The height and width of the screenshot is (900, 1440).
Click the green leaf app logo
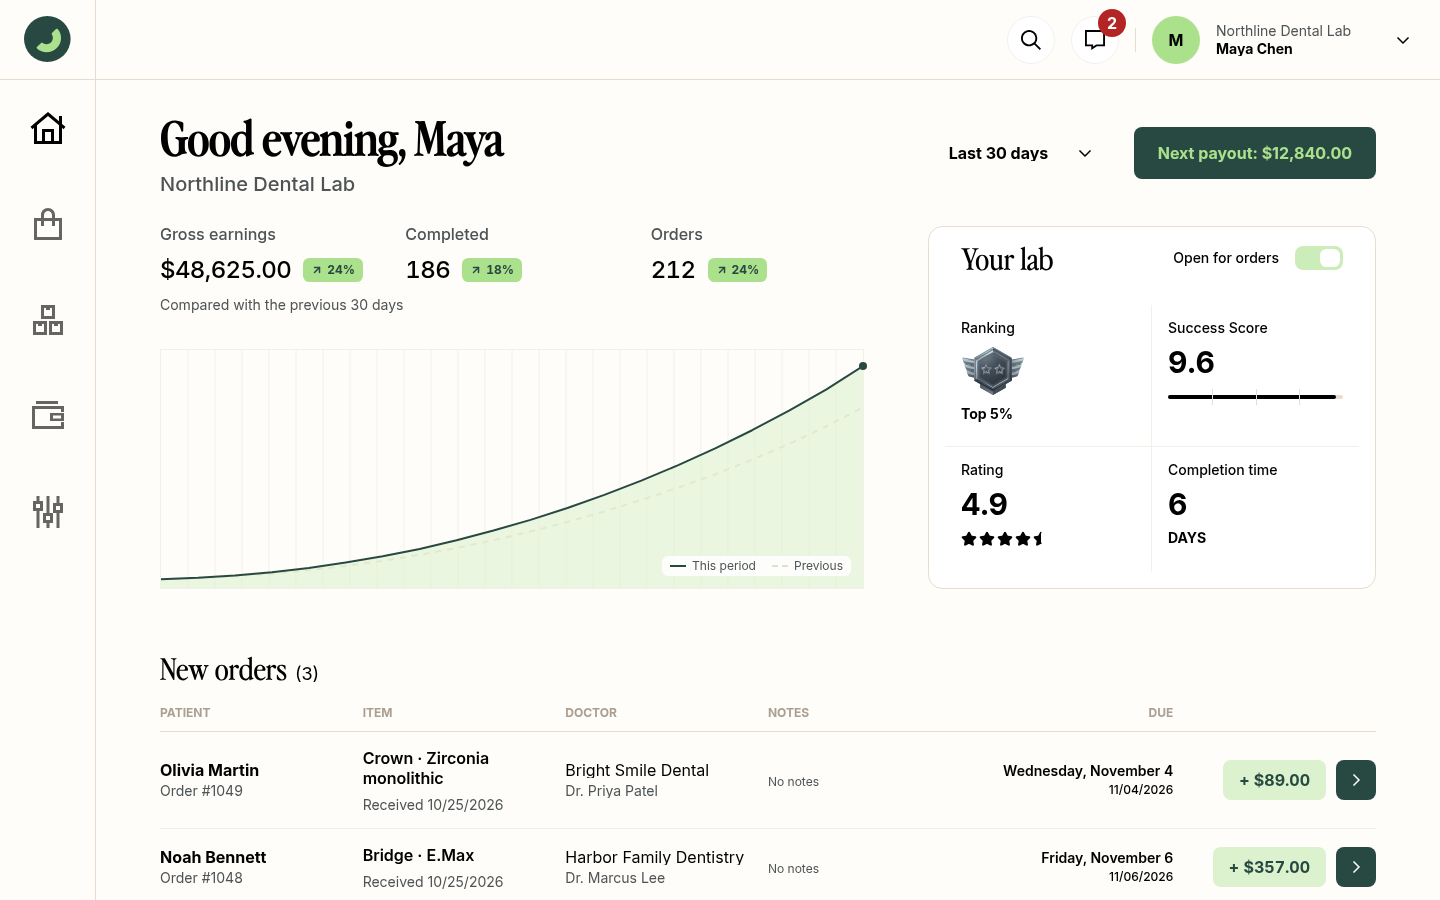pyautogui.click(x=47, y=39)
